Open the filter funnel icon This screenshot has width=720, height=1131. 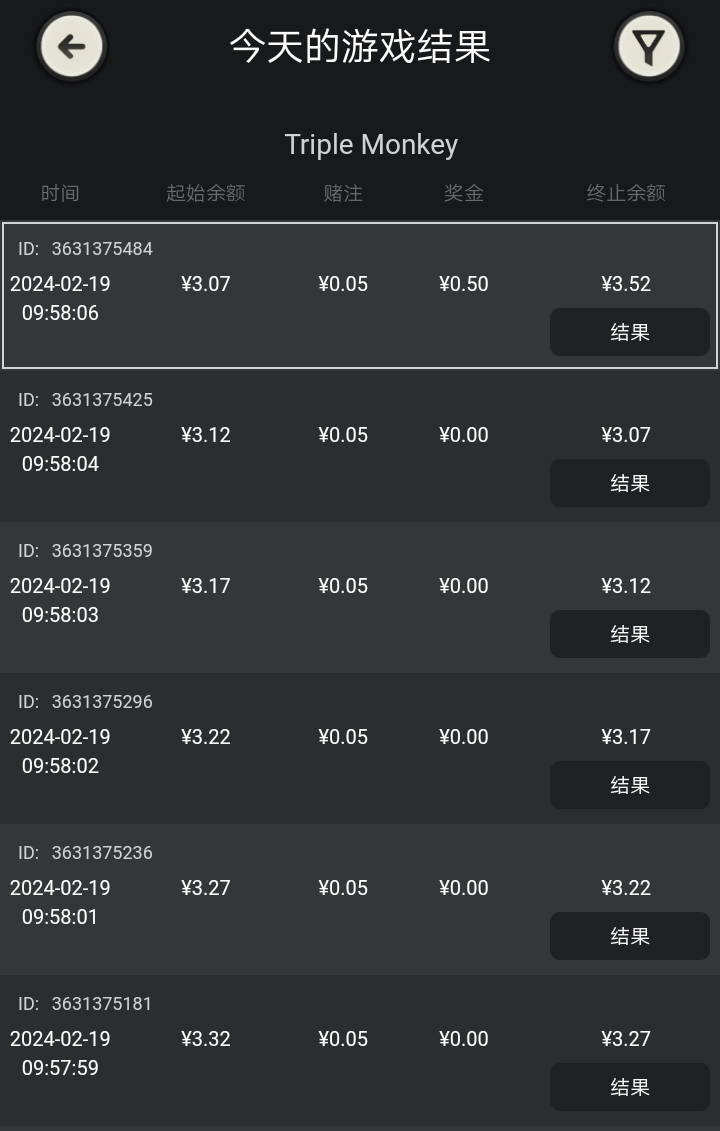649,46
